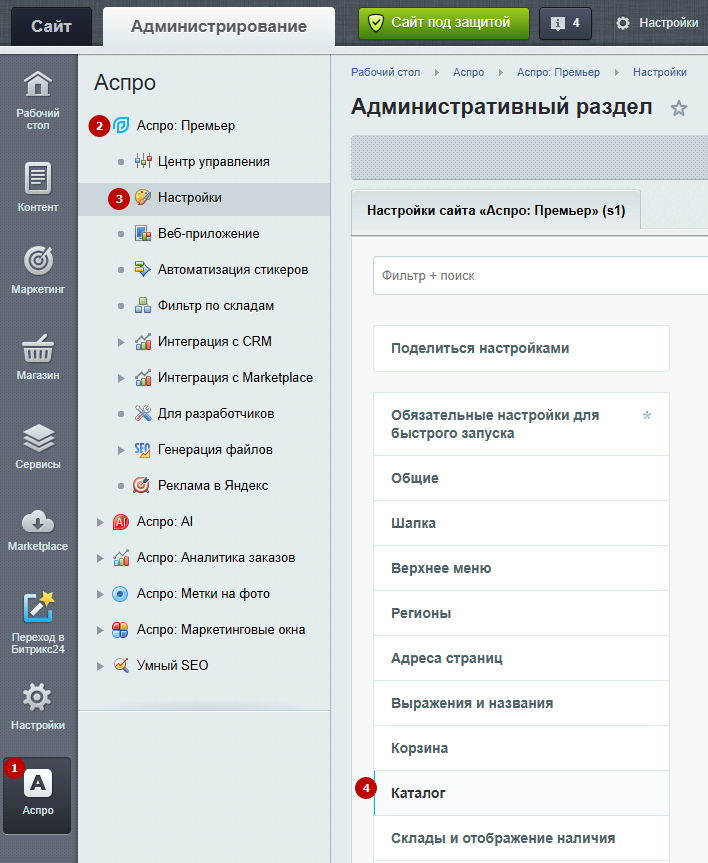Image resolution: width=708 pixels, height=863 pixels.
Task: Click Сайт под защитой button
Action: point(444,23)
